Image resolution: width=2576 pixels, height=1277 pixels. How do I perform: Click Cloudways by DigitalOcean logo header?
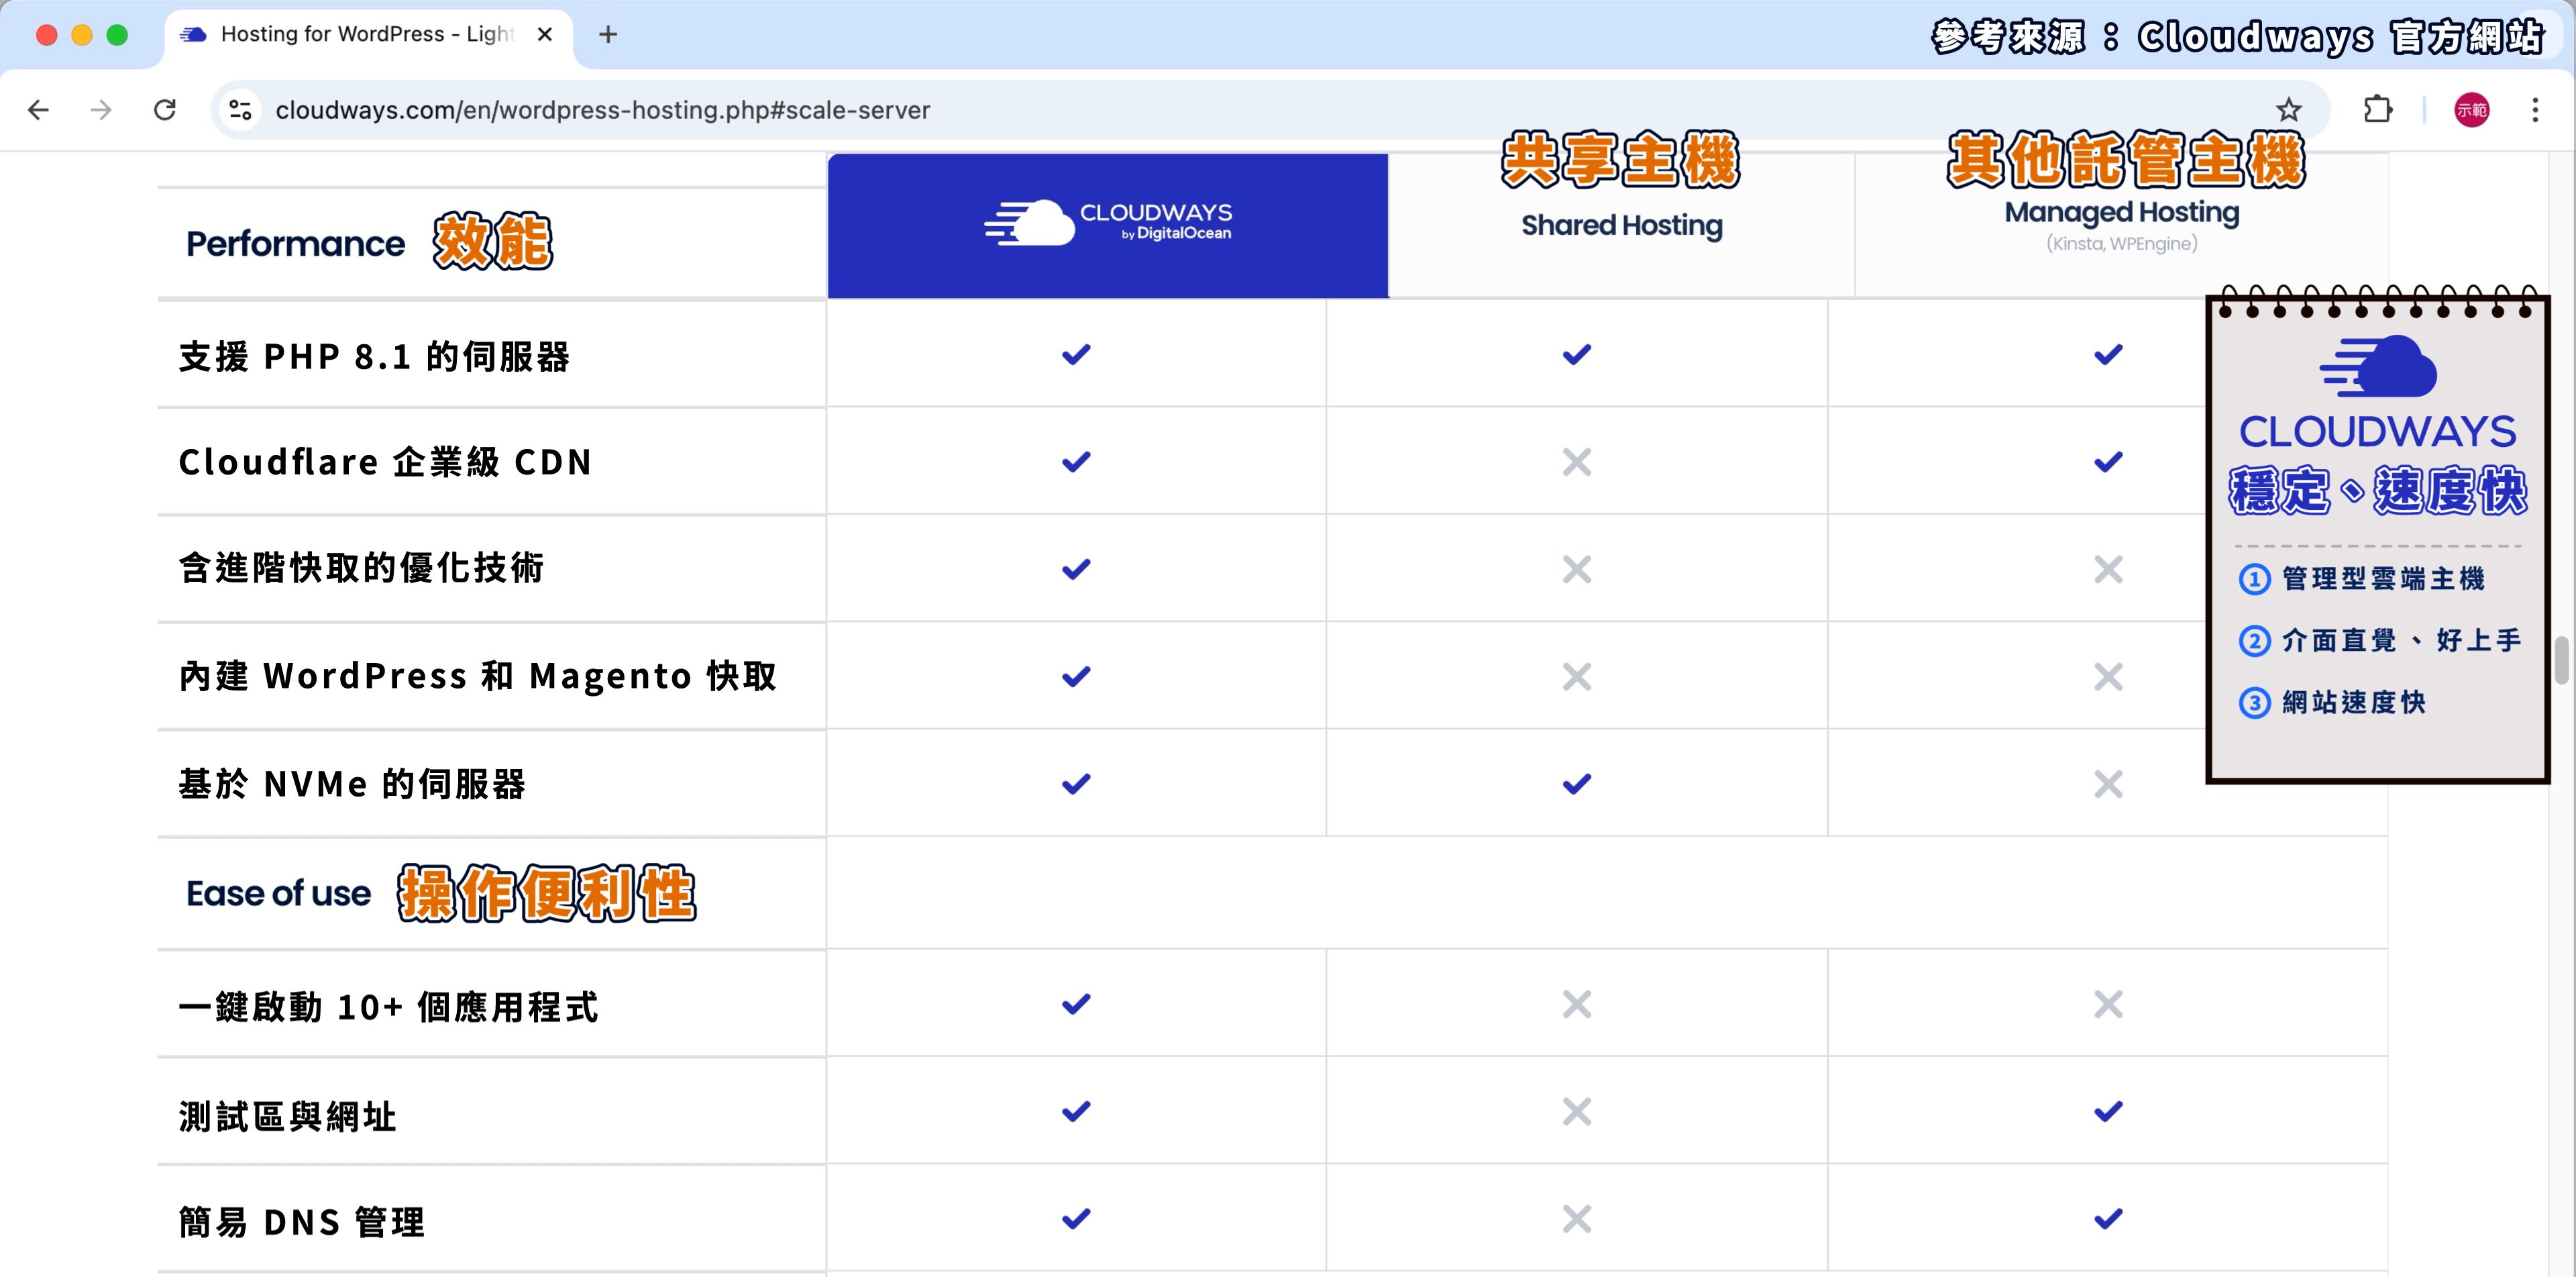pyautogui.click(x=1108, y=222)
